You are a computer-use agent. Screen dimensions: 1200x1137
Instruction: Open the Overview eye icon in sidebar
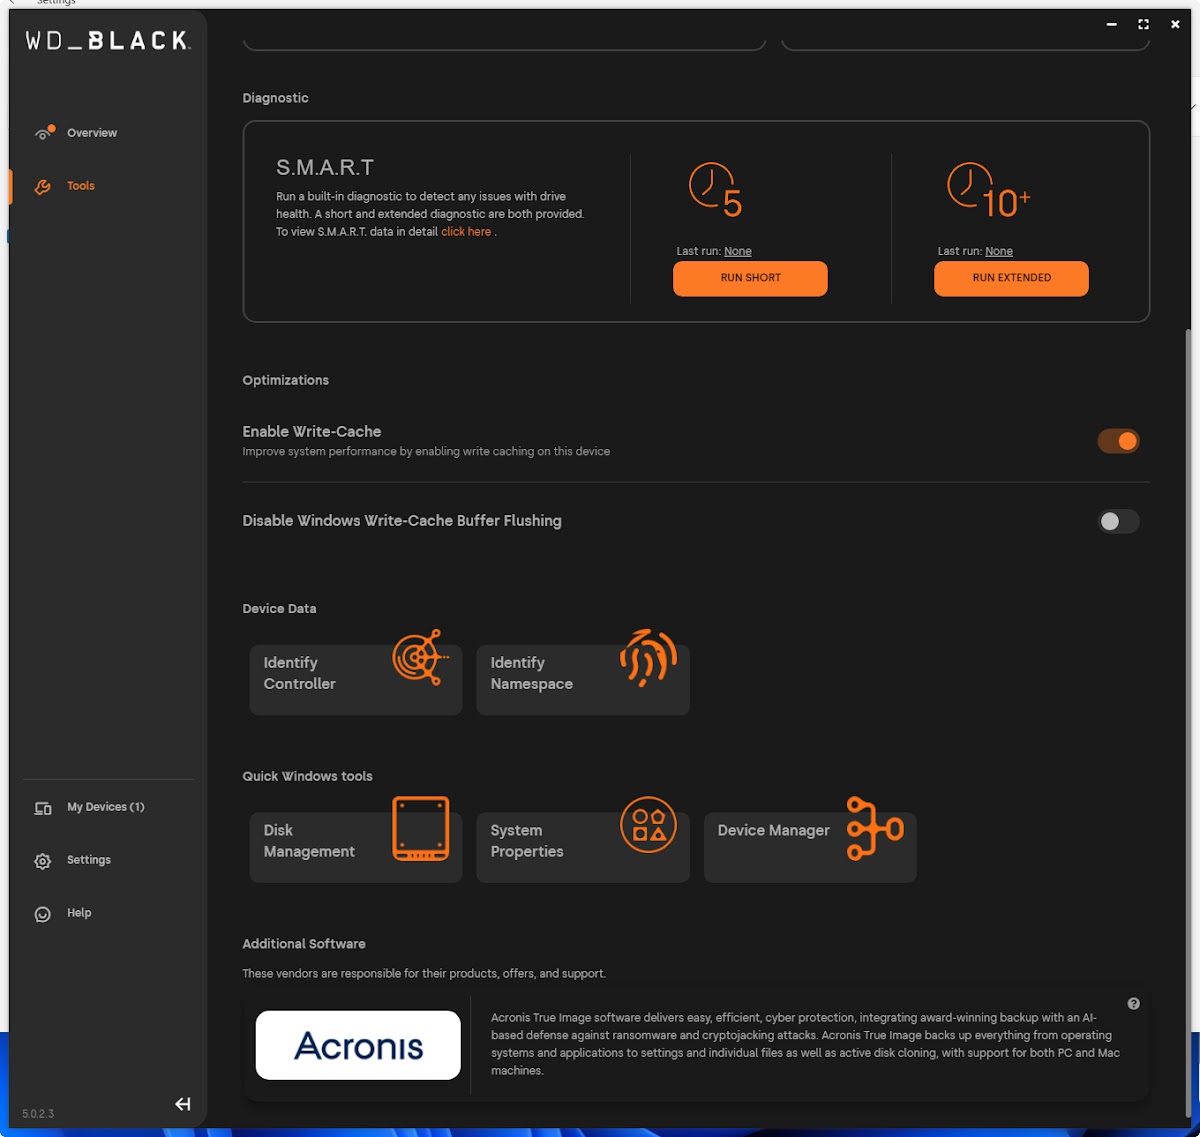pyautogui.click(x=43, y=132)
